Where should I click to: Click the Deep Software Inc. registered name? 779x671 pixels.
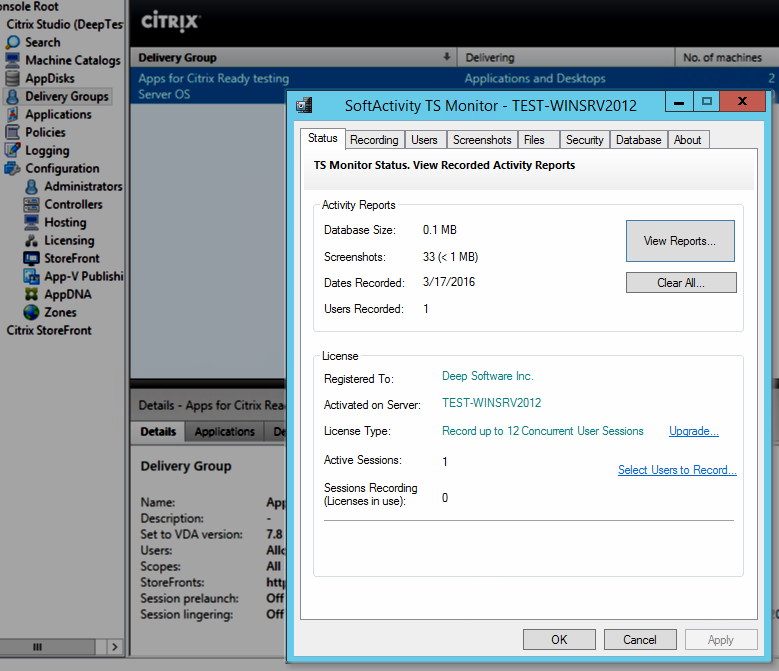(488, 376)
